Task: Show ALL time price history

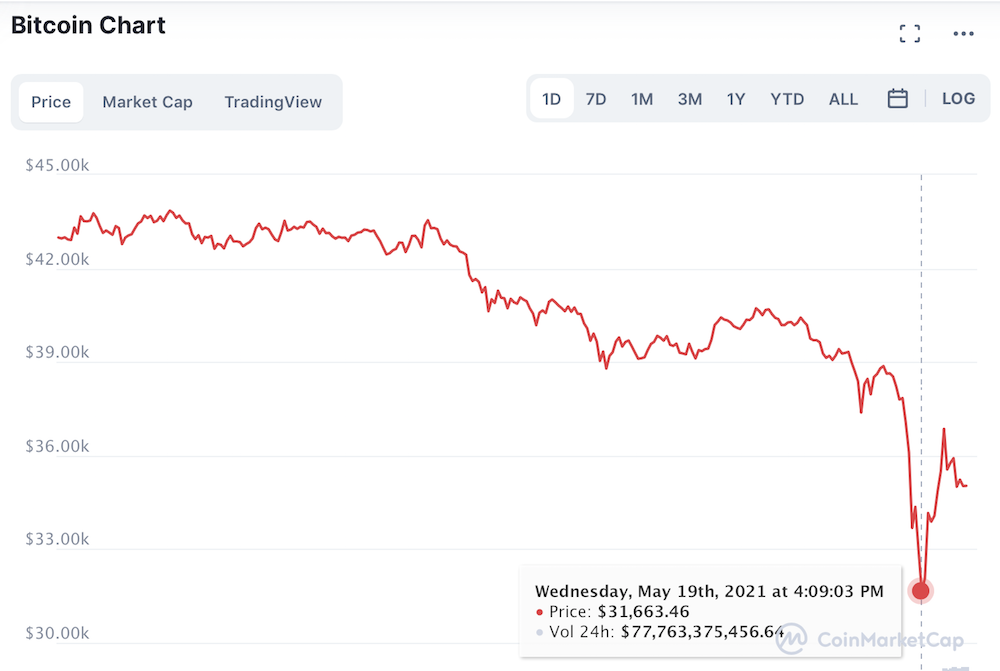Action: click(x=843, y=100)
